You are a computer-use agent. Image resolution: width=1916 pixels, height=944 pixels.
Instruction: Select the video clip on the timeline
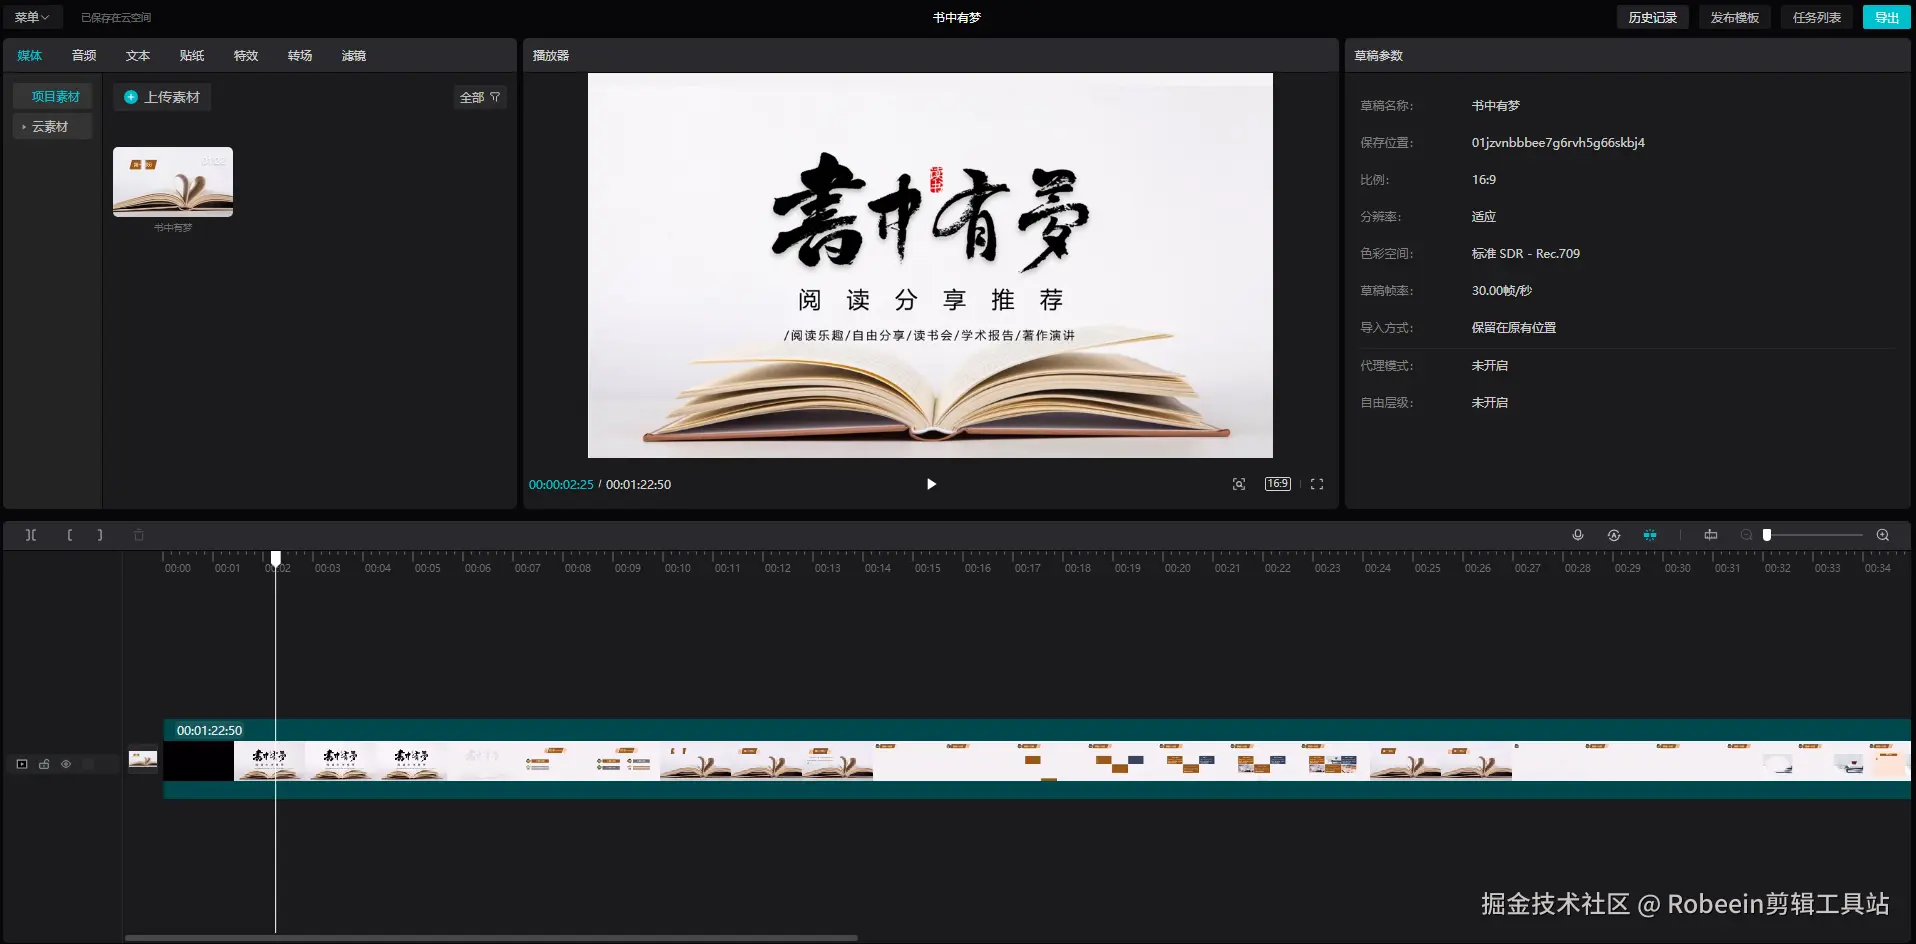[1037, 761]
